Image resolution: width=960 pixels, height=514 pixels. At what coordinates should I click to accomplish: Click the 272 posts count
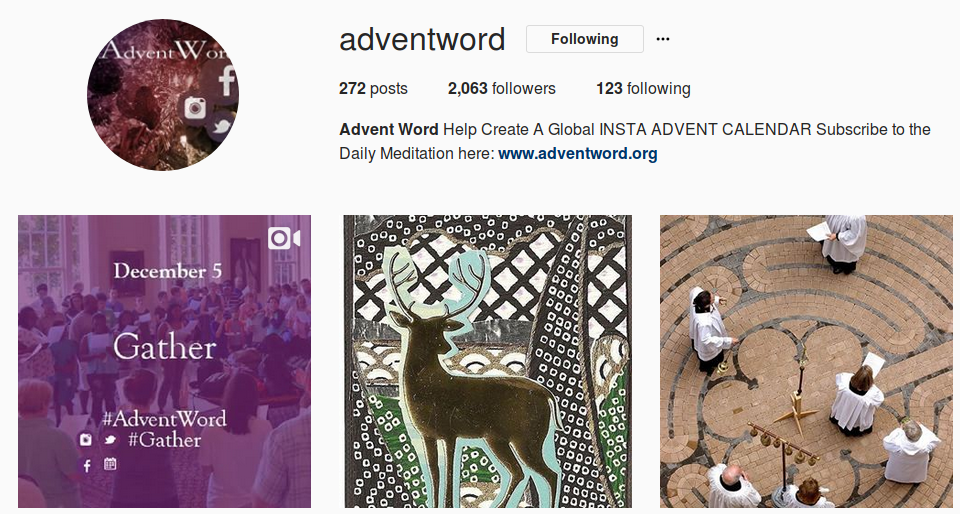[x=373, y=89]
